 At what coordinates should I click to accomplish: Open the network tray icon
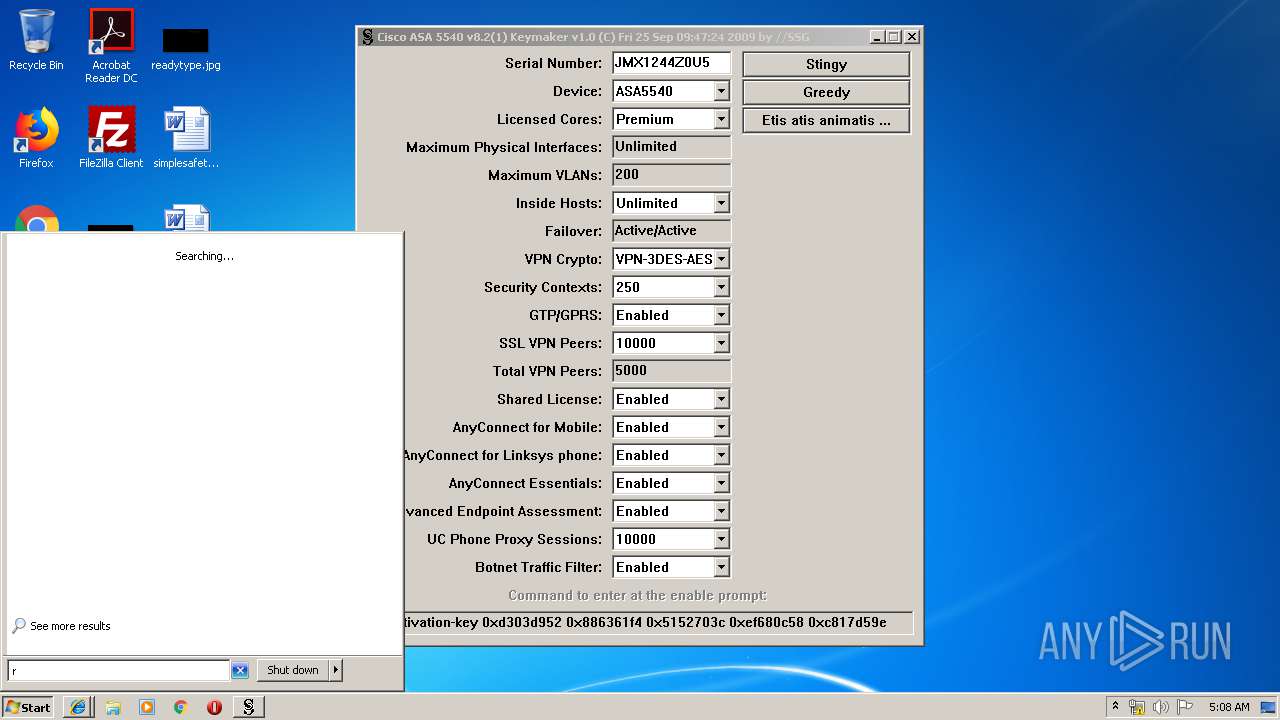tap(1137, 707)
